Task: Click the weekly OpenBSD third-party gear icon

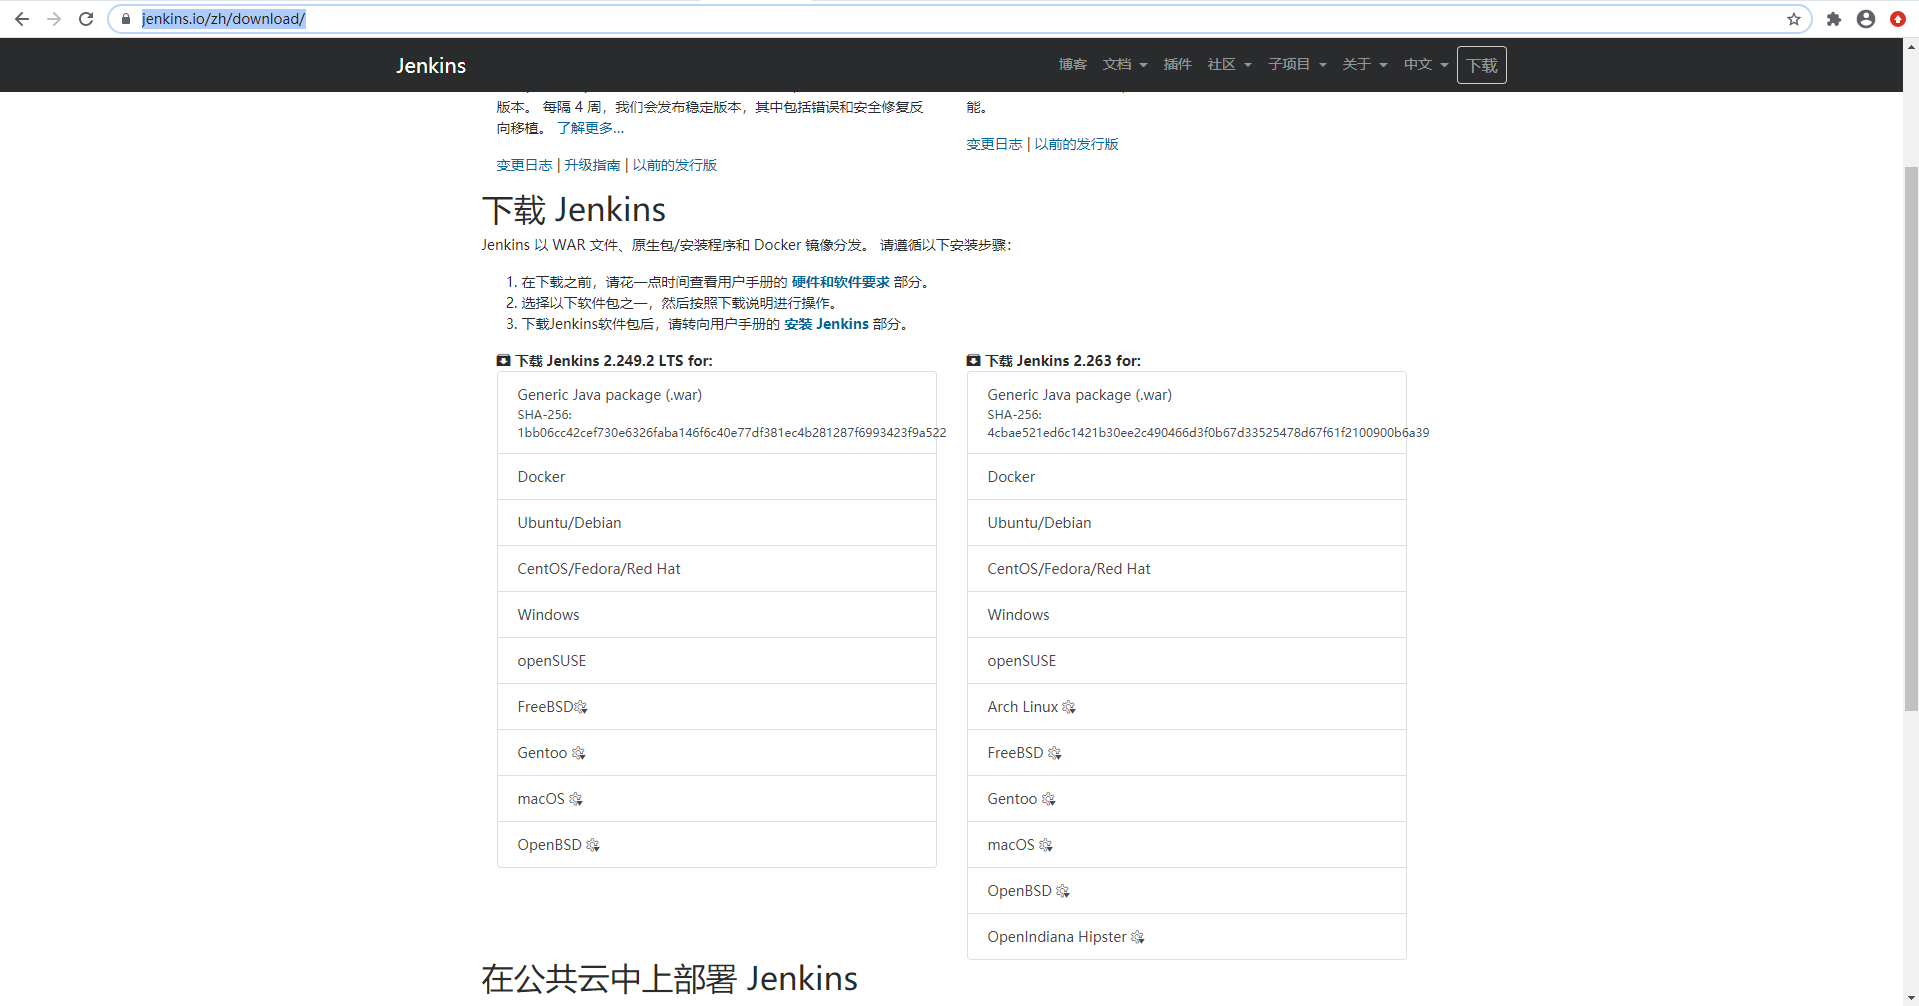Action: (1062, 891)
